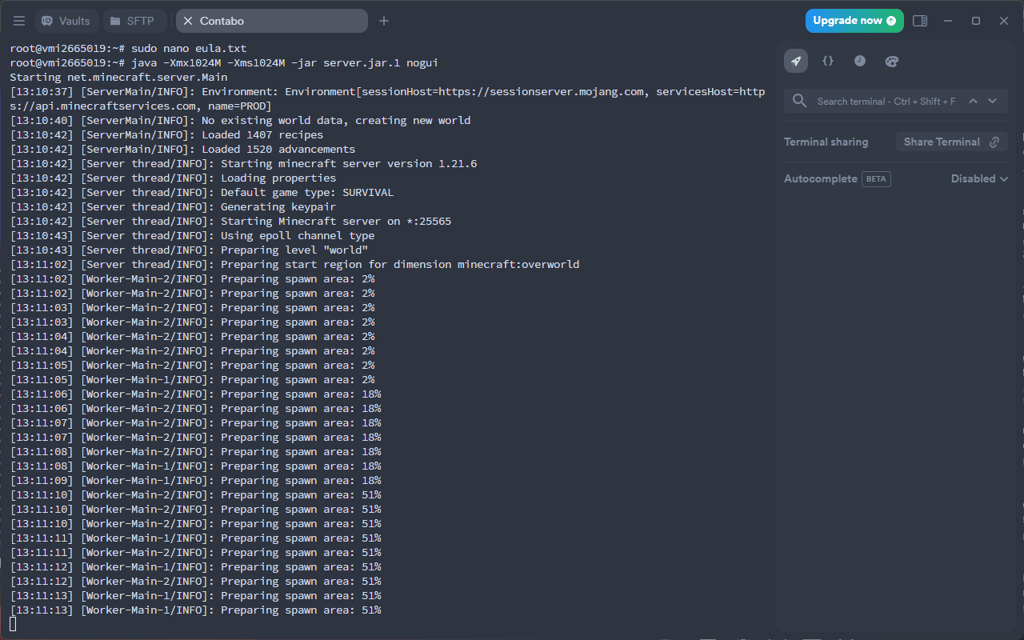Click the link icon in Share Terminal
1024x640 pixels.
994,142
